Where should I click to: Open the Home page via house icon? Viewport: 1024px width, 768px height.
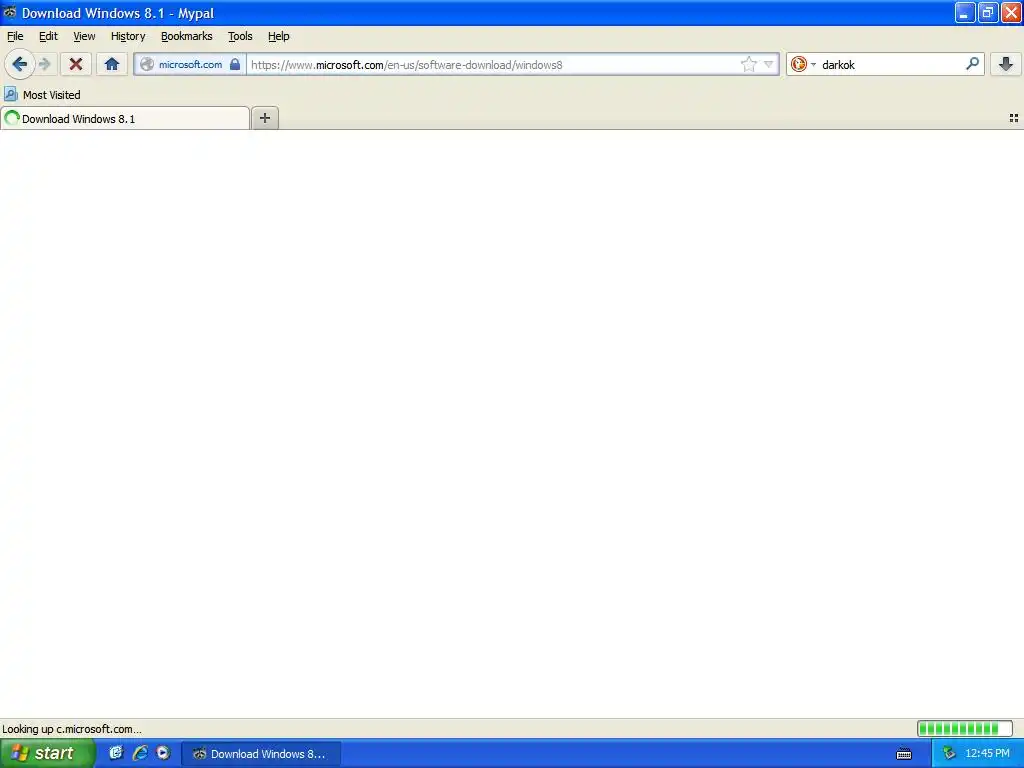[112, 64]
